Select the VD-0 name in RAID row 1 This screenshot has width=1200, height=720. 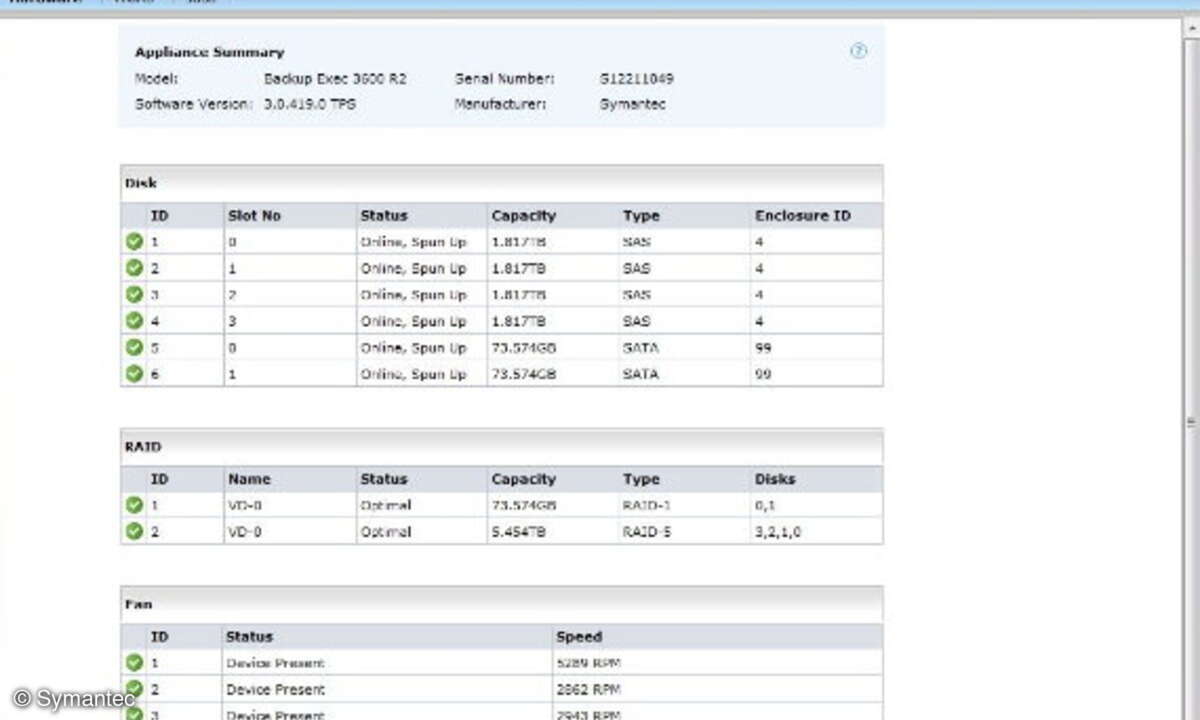tap(244, 505)
